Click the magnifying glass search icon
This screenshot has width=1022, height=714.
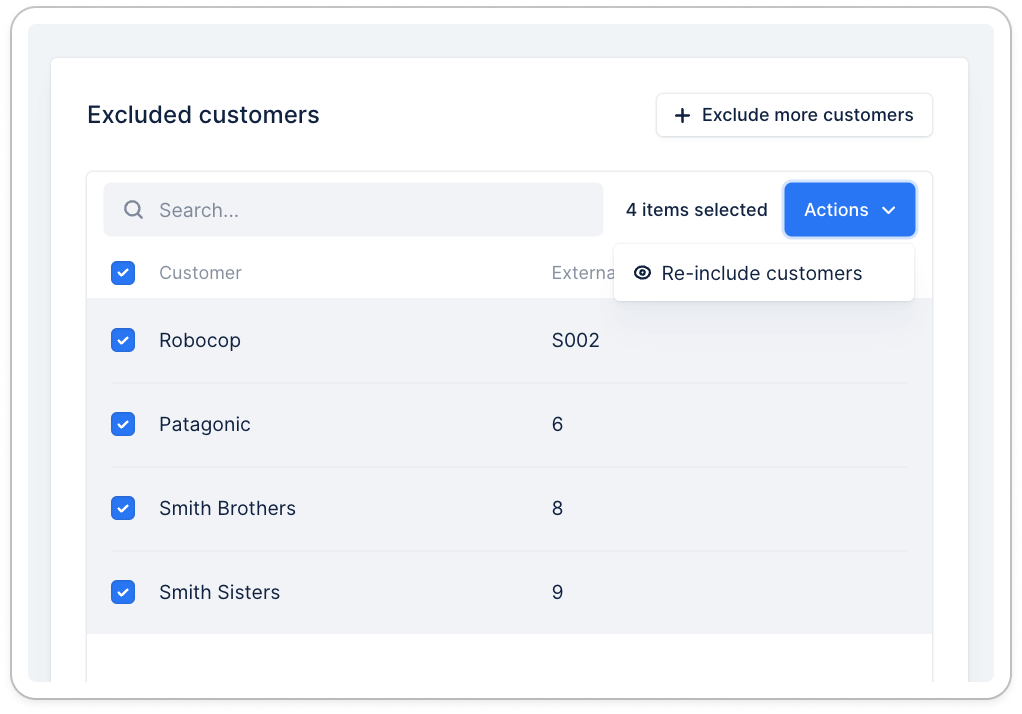pyautogui.click(x=133, y=210)
